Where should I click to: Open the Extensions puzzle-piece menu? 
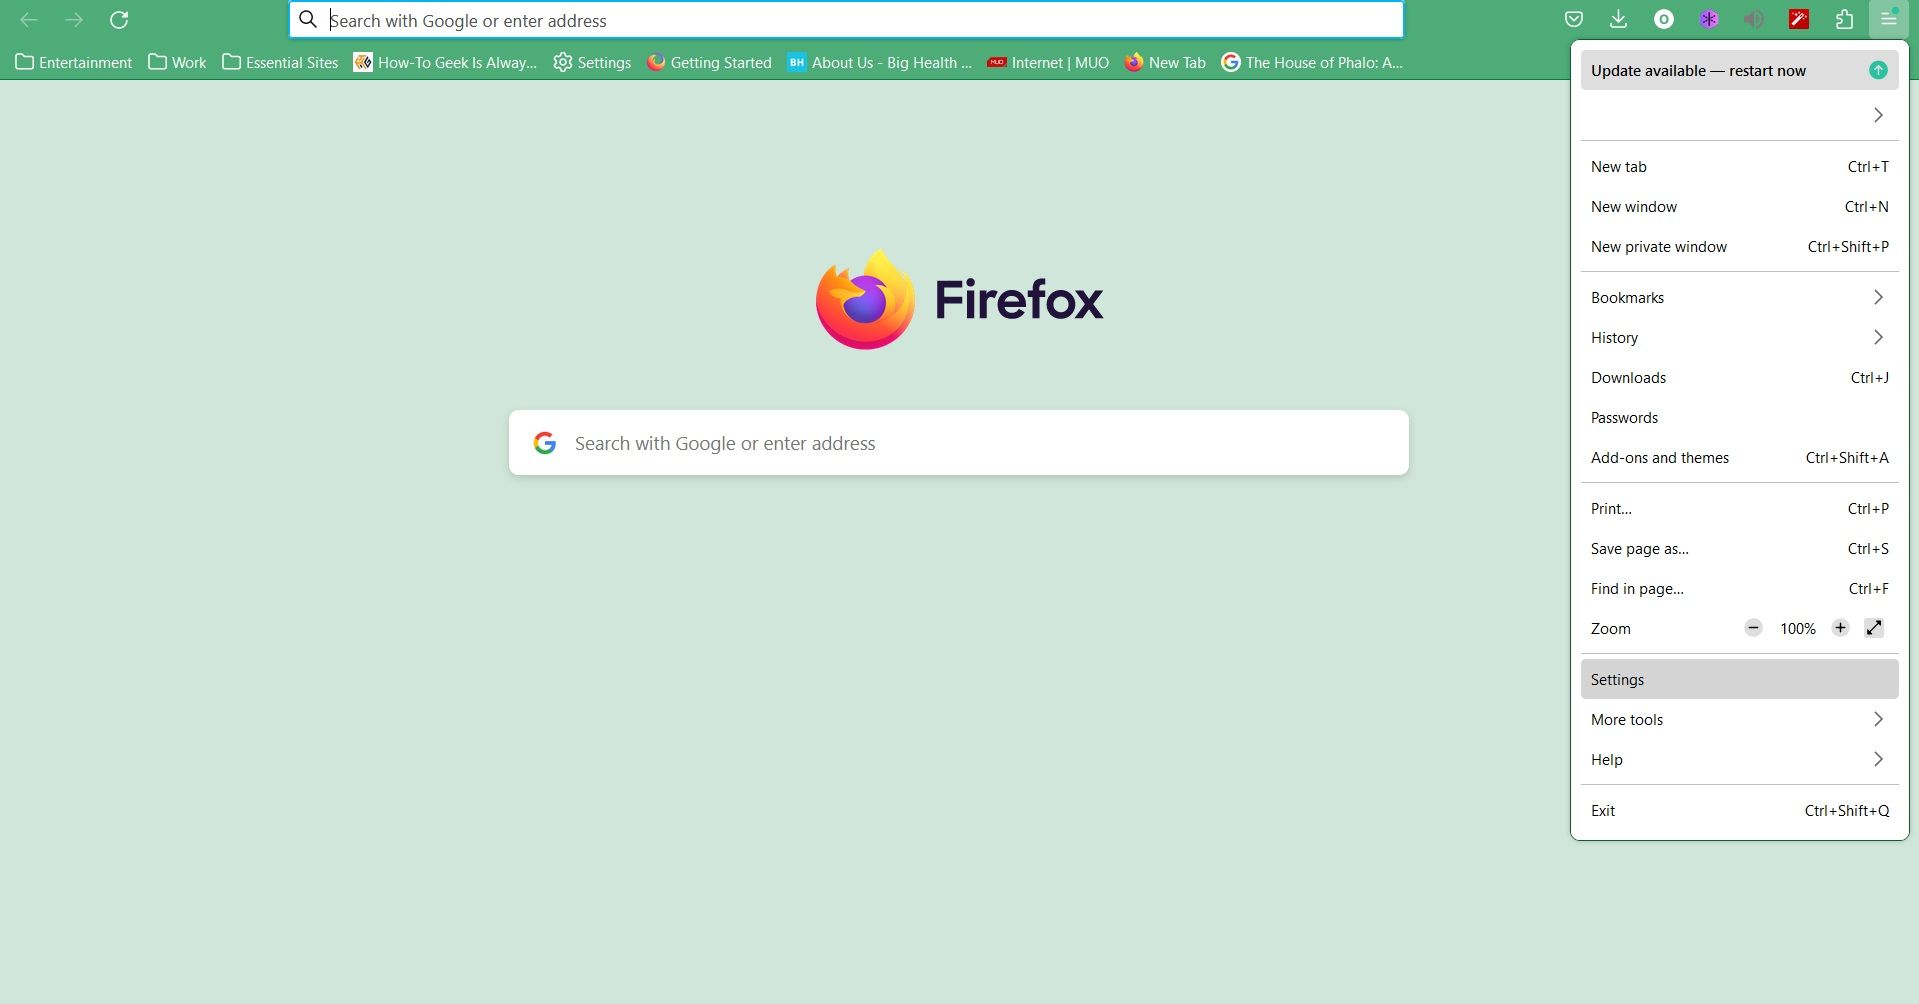pos(1845,19)
